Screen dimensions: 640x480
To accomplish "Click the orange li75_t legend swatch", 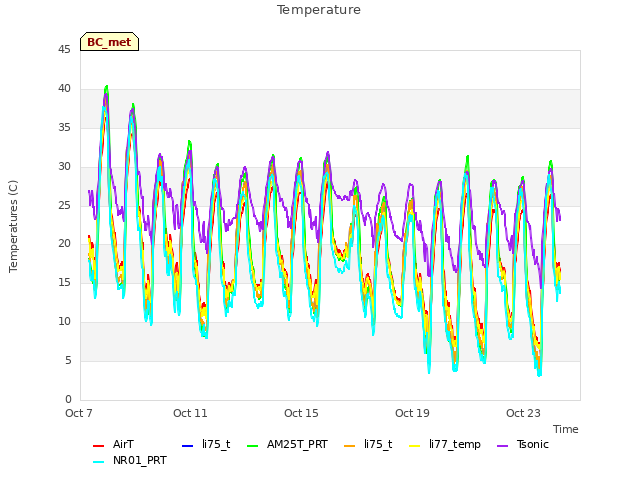I will (x=350, y=446).
